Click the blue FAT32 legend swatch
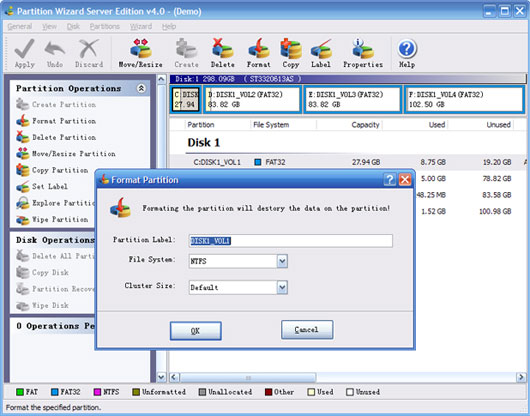 tap(54, 392)
